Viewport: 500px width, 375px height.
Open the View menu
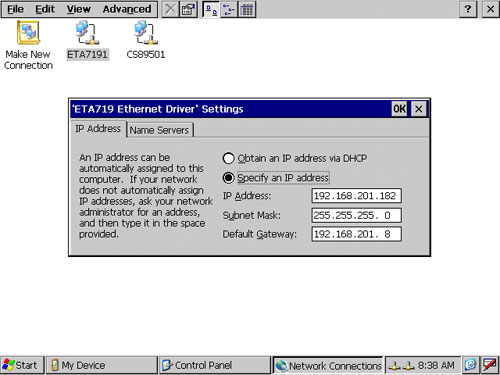(78, 9)
